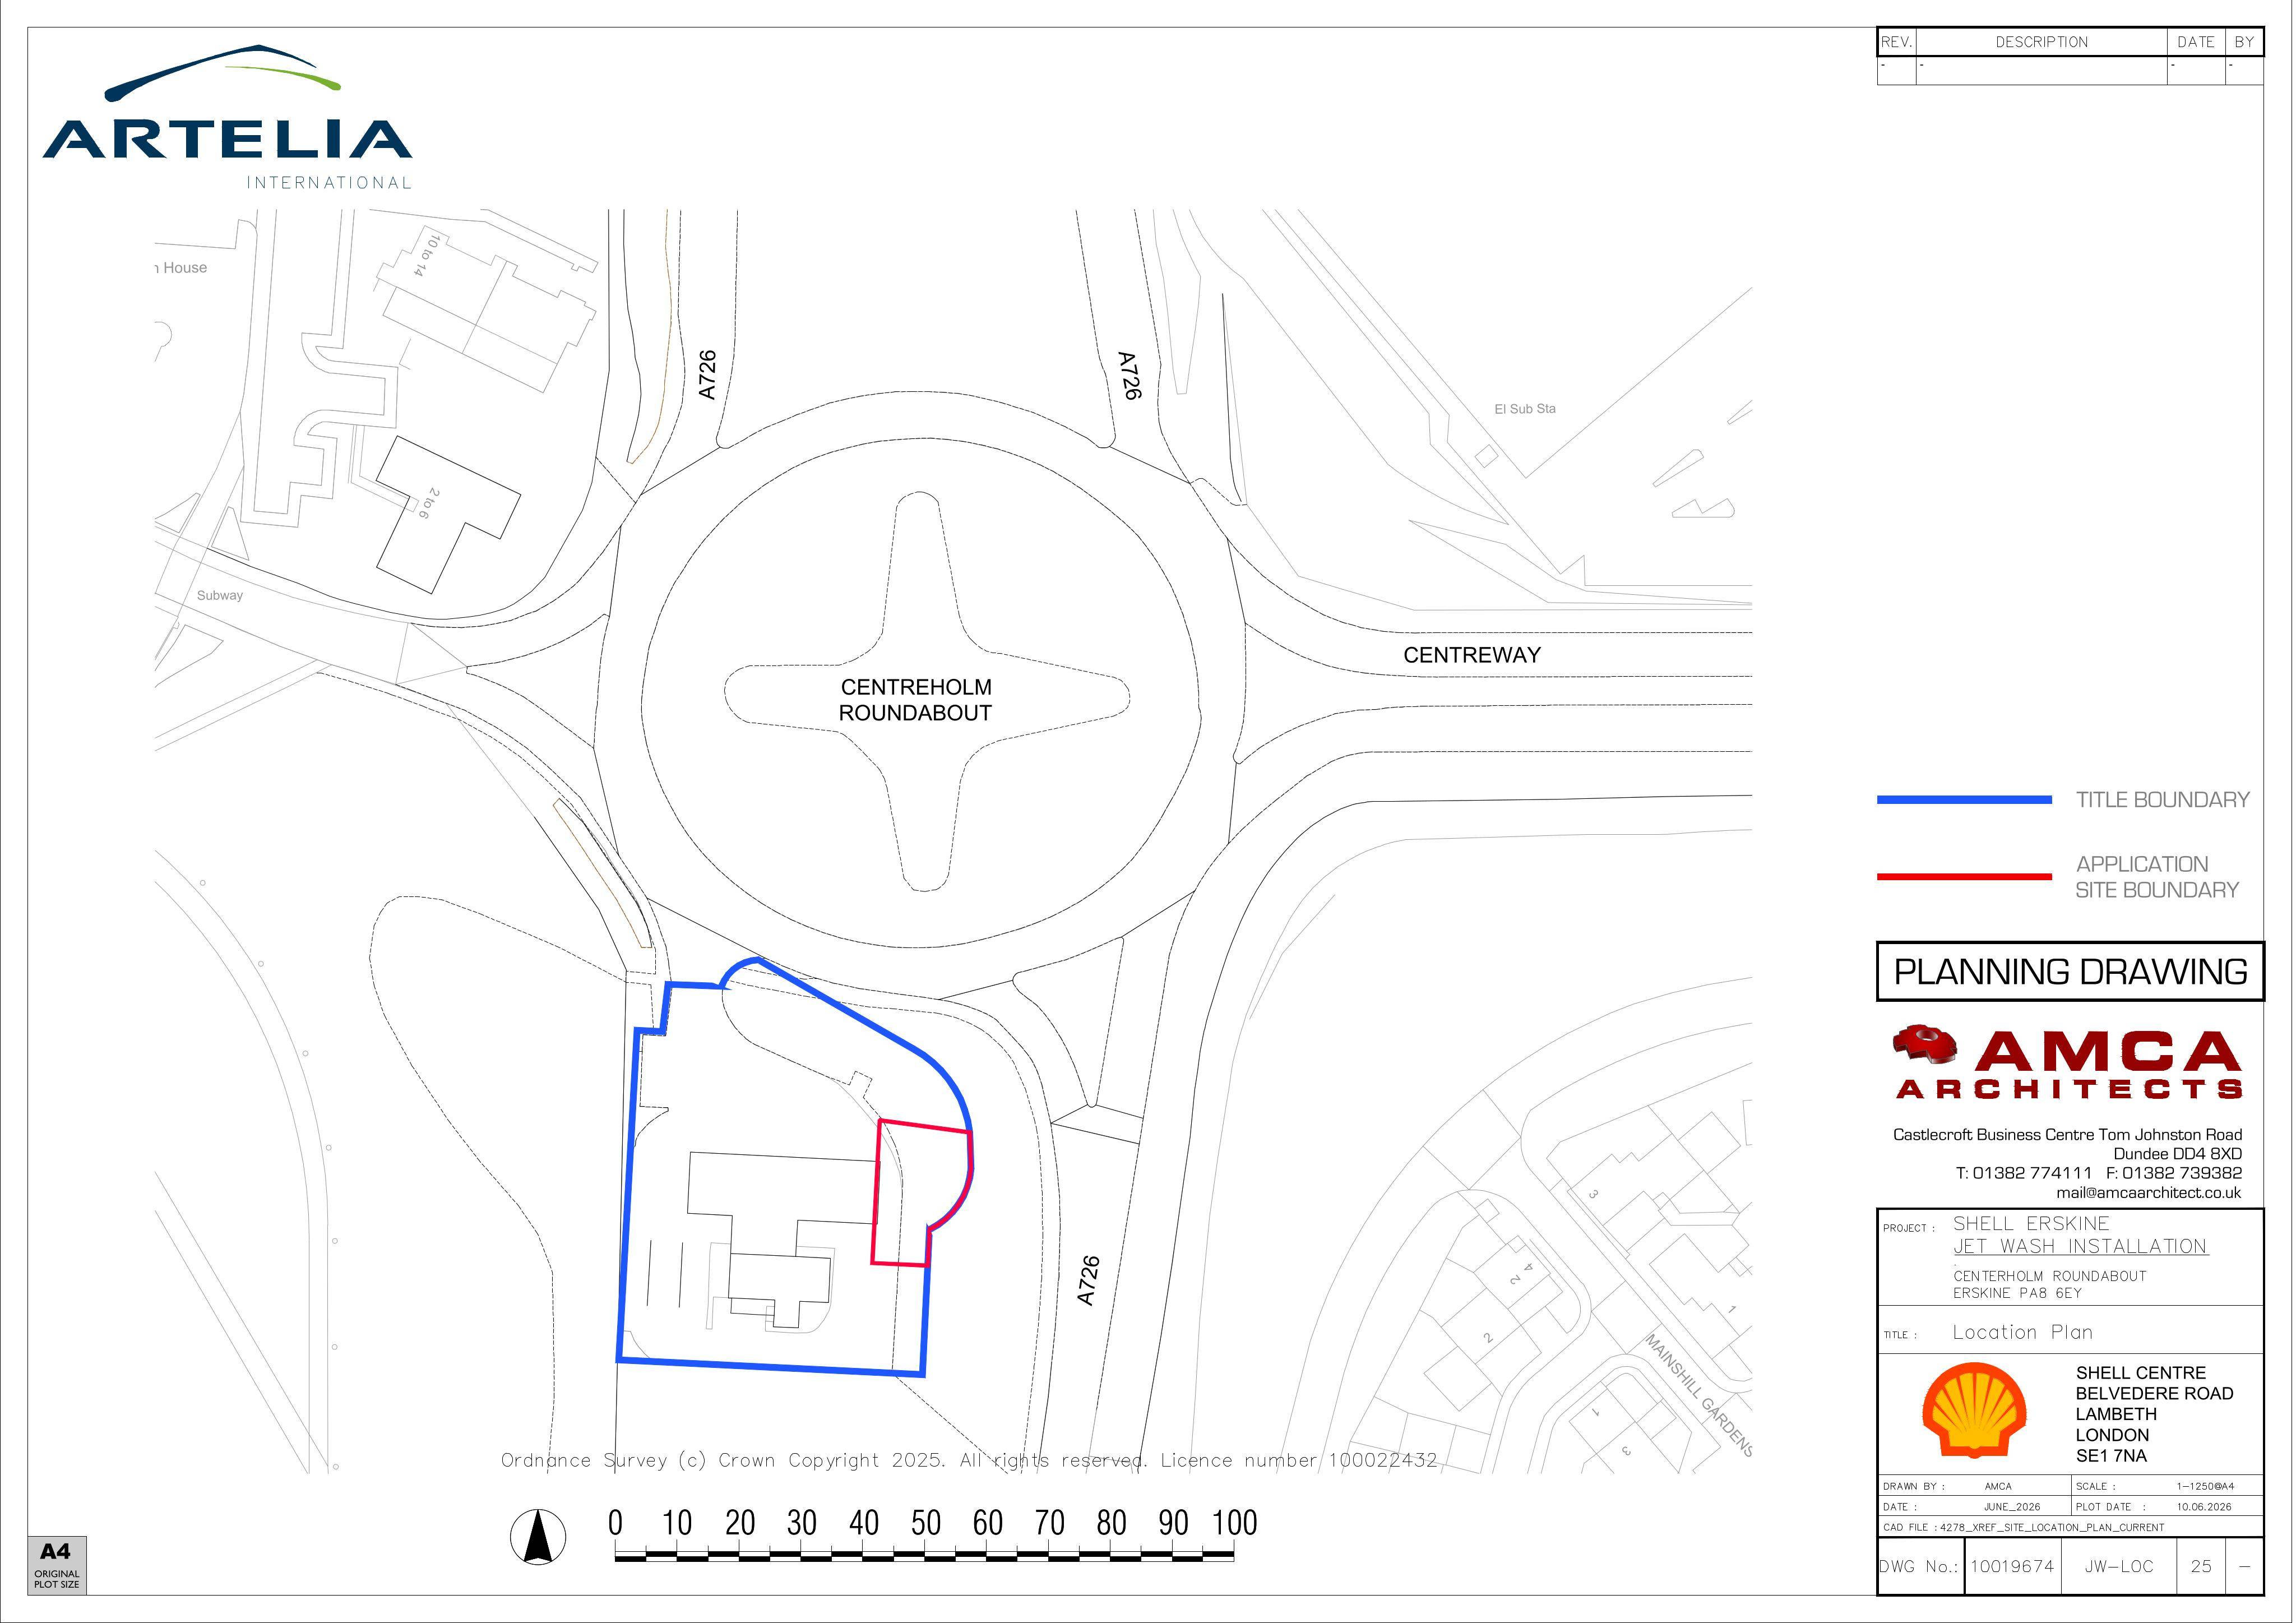Click the mail@amcaarchitect.co.uk email address
The height and width of the screenshot is (1623, 2296).
[2148, 1192]
